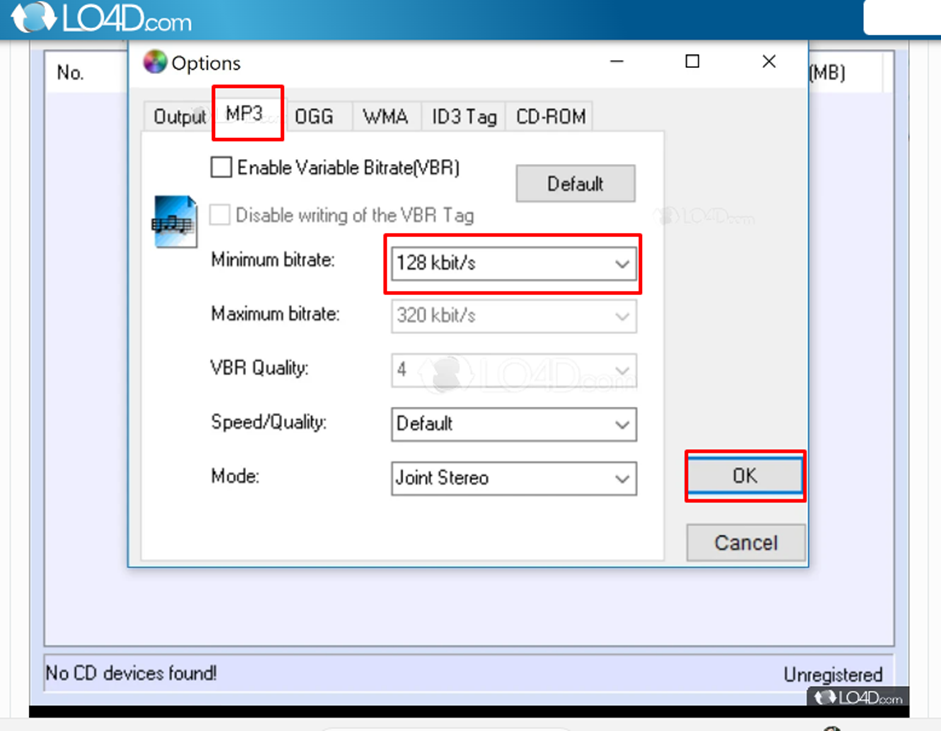Expand the Speed/Quality dropdown
Image resolution: width=941 pixels, height=731 pixels.
[x=513, y=424]
